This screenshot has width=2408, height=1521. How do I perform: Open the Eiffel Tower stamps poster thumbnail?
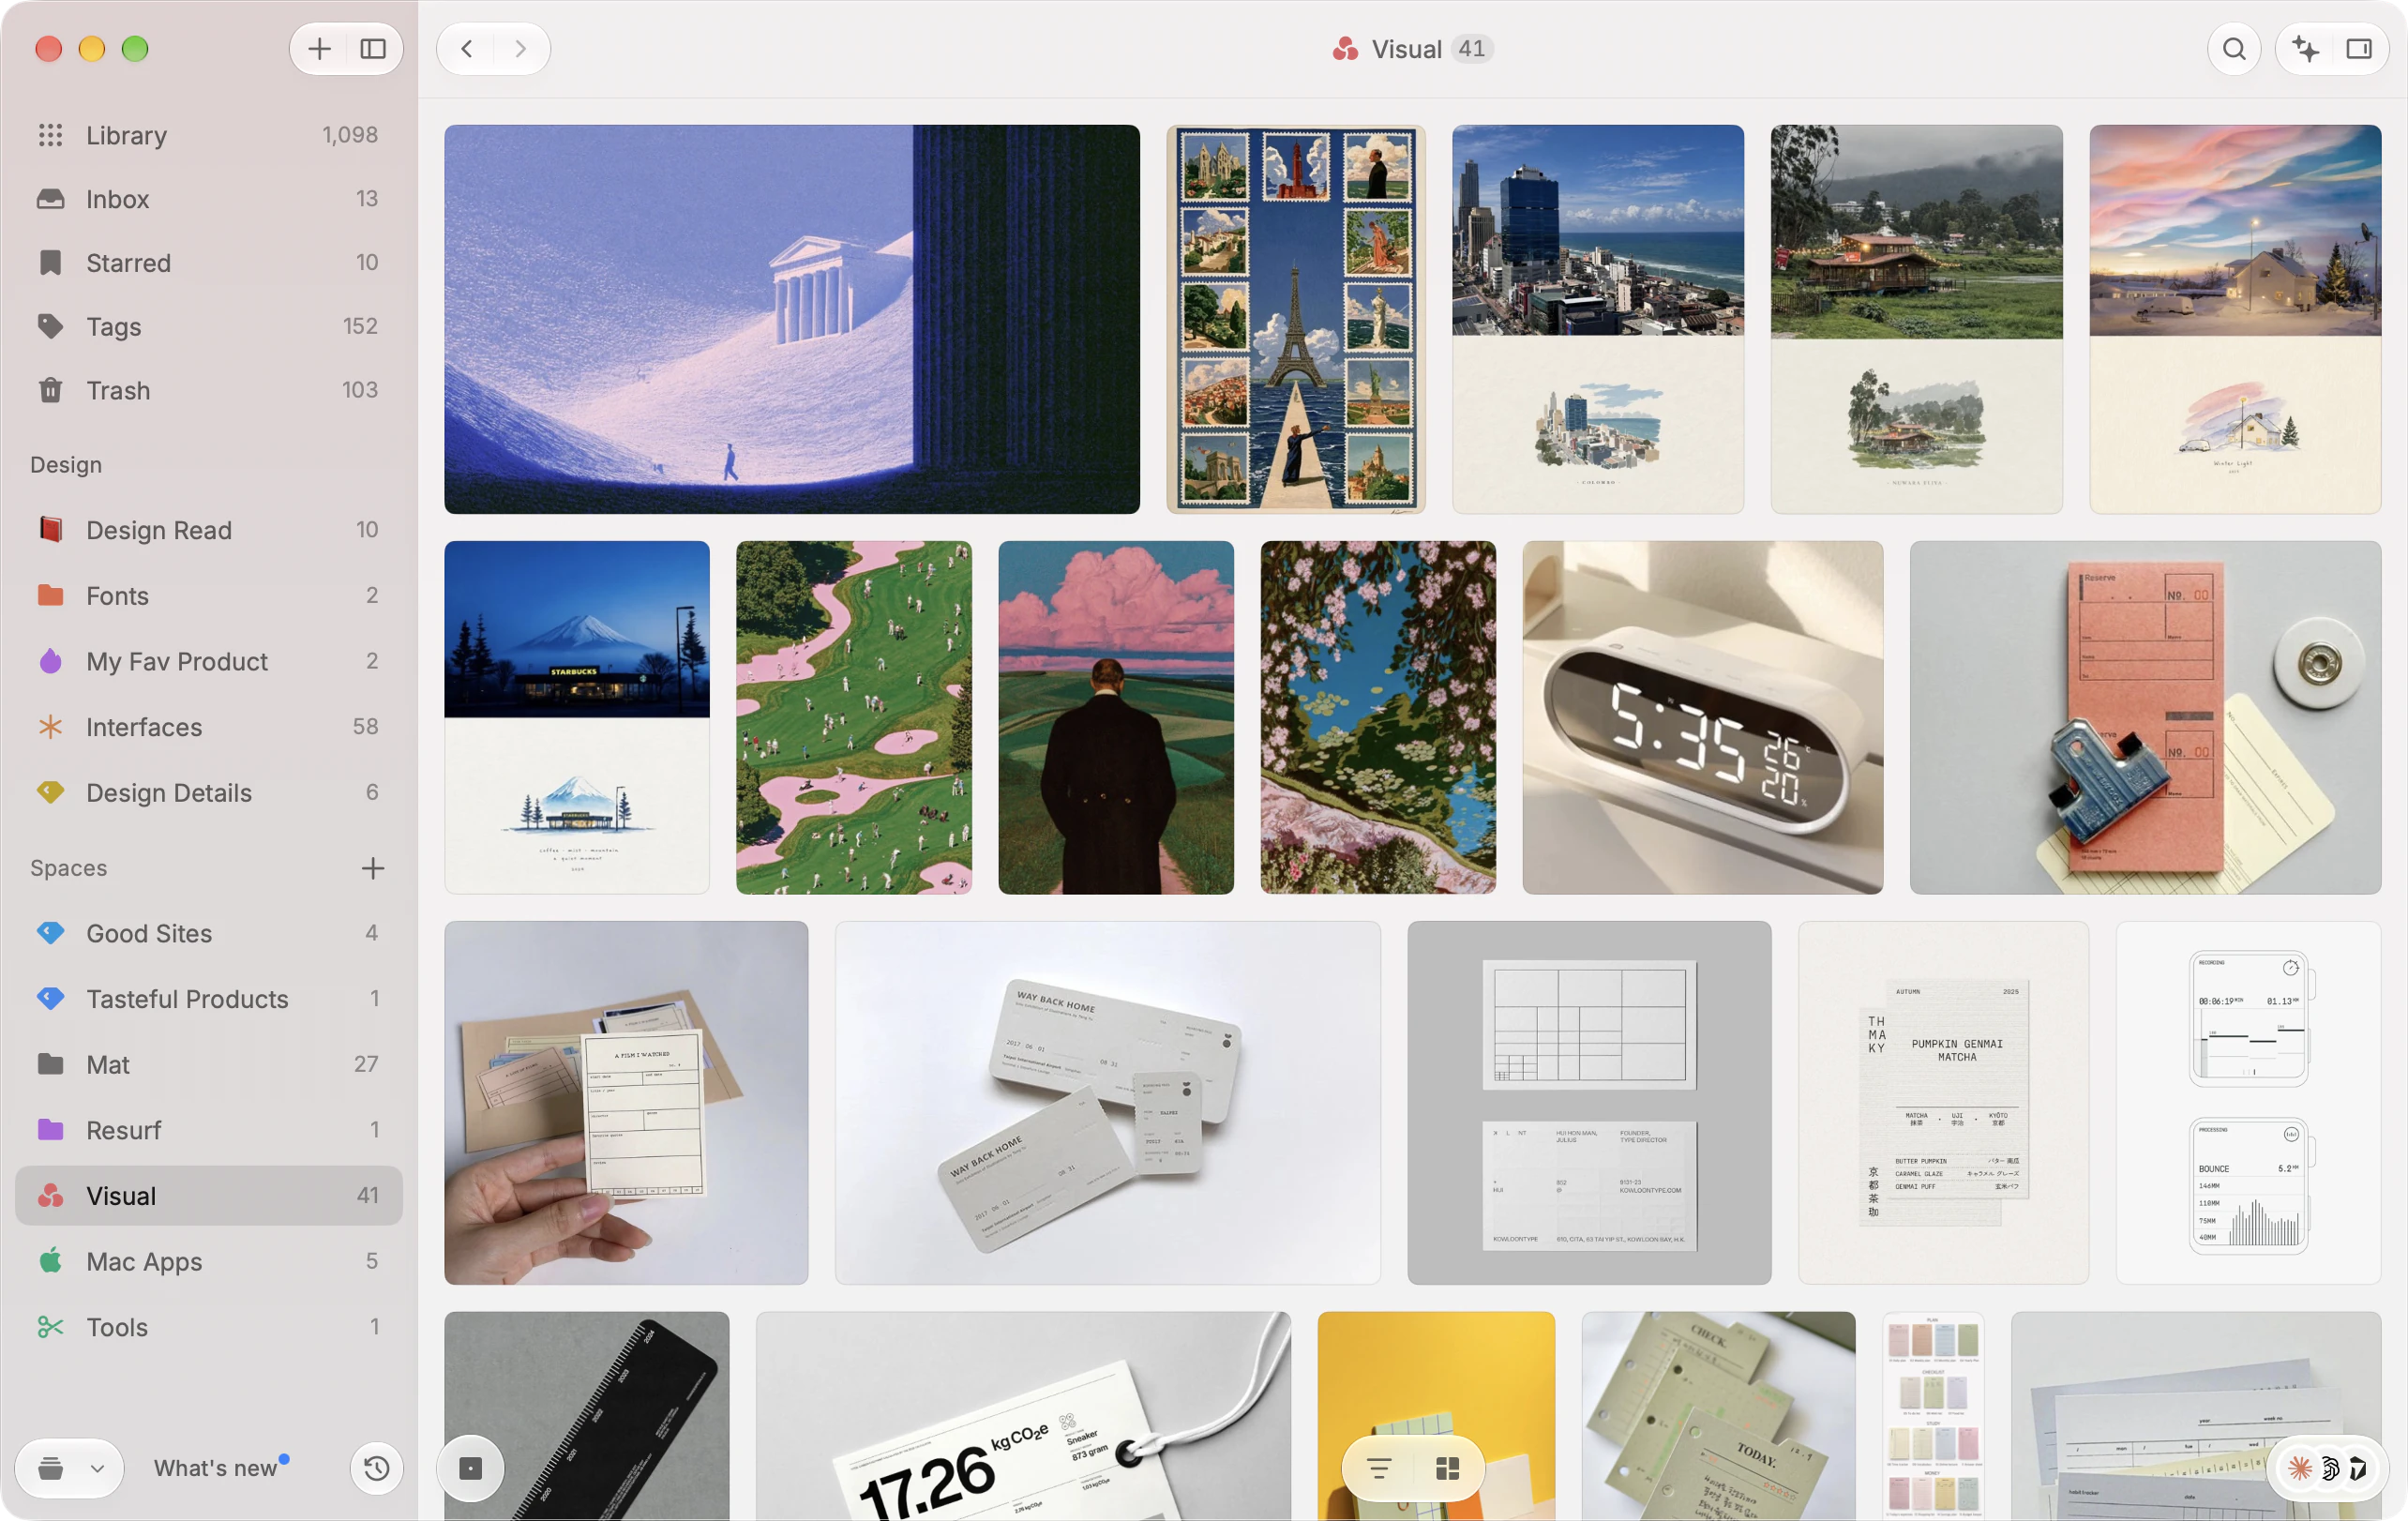(x=1296, y=319)
